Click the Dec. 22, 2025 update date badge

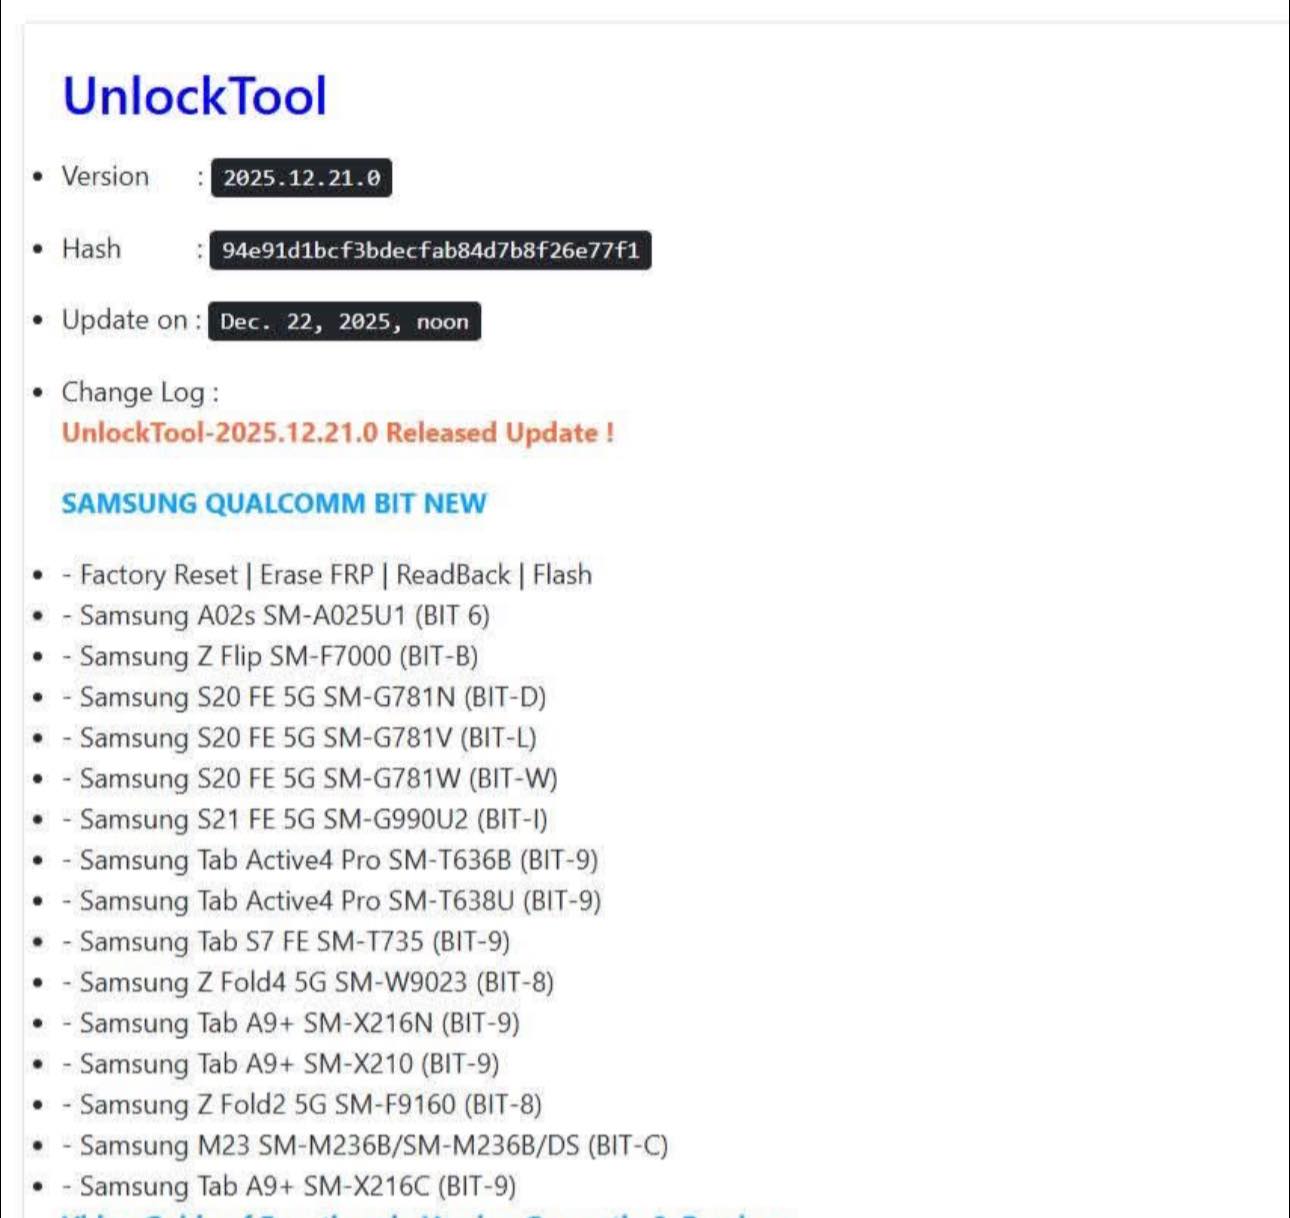click(x=344, y=322)
